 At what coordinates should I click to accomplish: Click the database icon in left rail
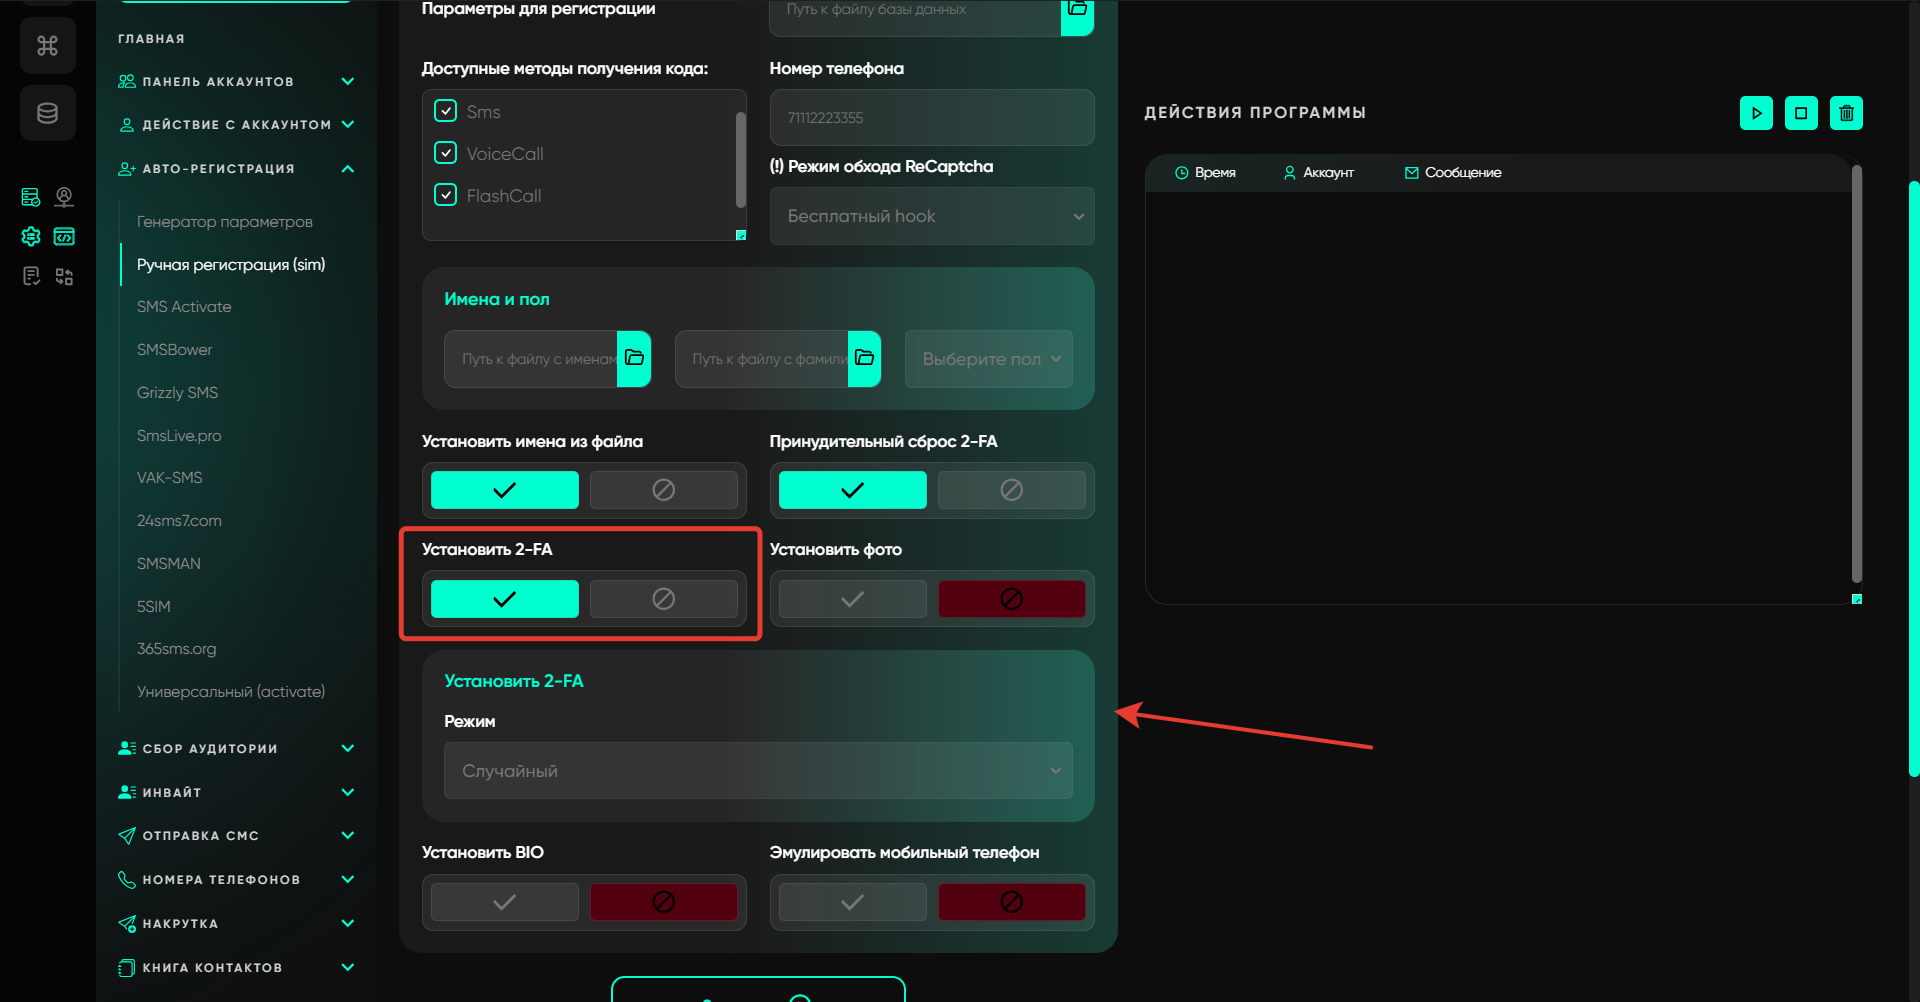pyautogui.click(x=47, y=113)
